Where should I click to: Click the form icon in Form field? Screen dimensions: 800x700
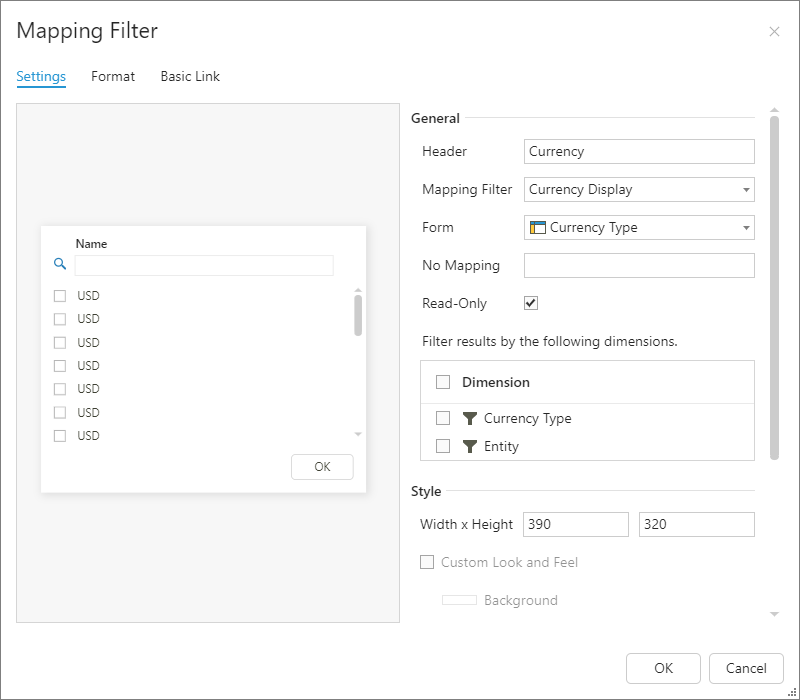click(538, 228)
